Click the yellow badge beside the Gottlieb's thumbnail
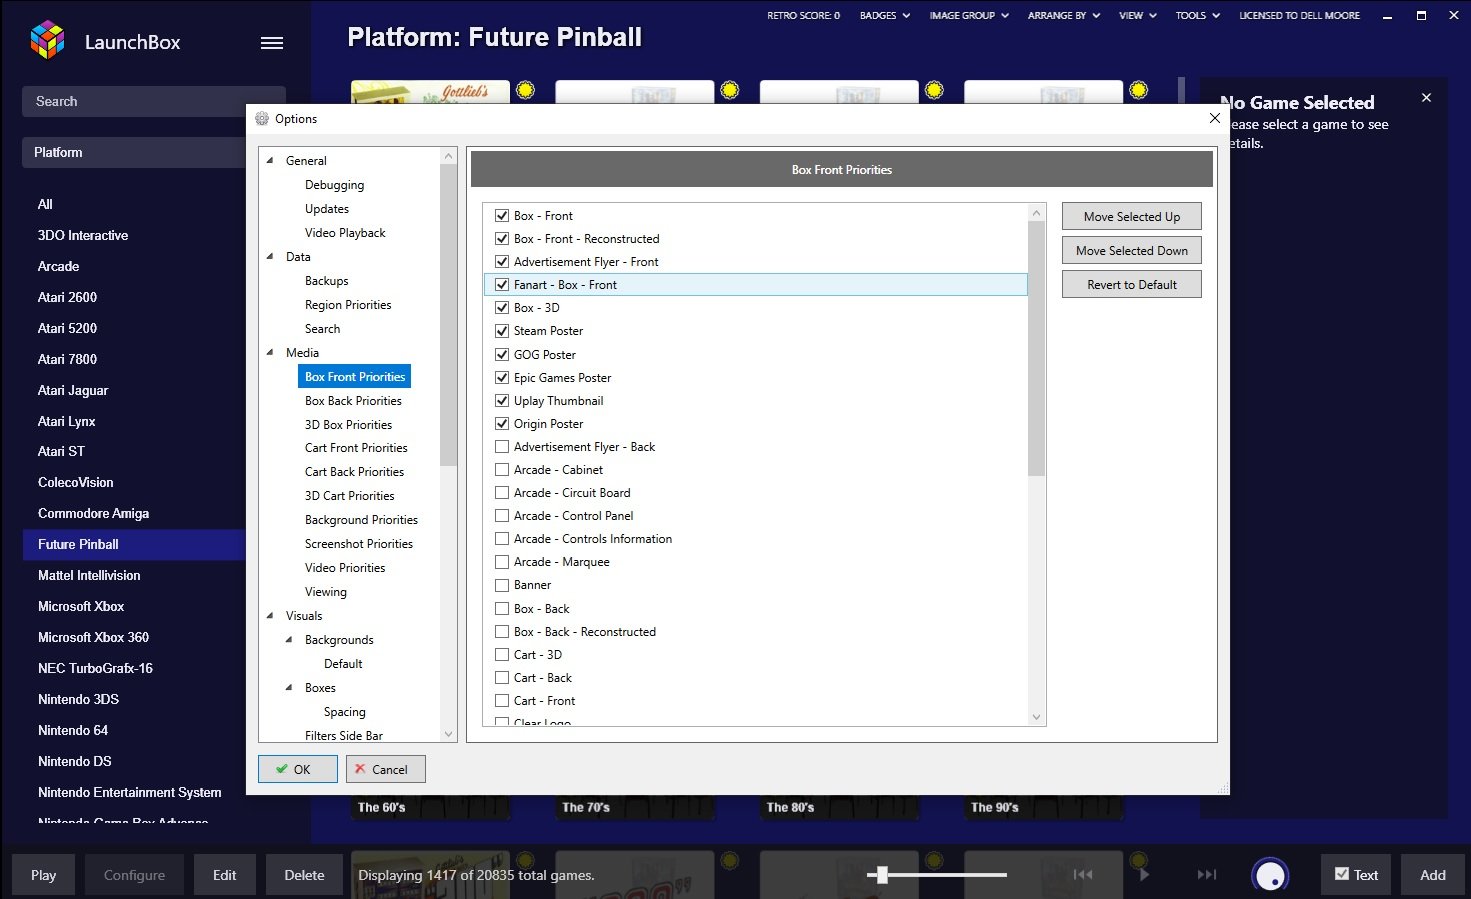The image size is (1471, 899). 525,90
